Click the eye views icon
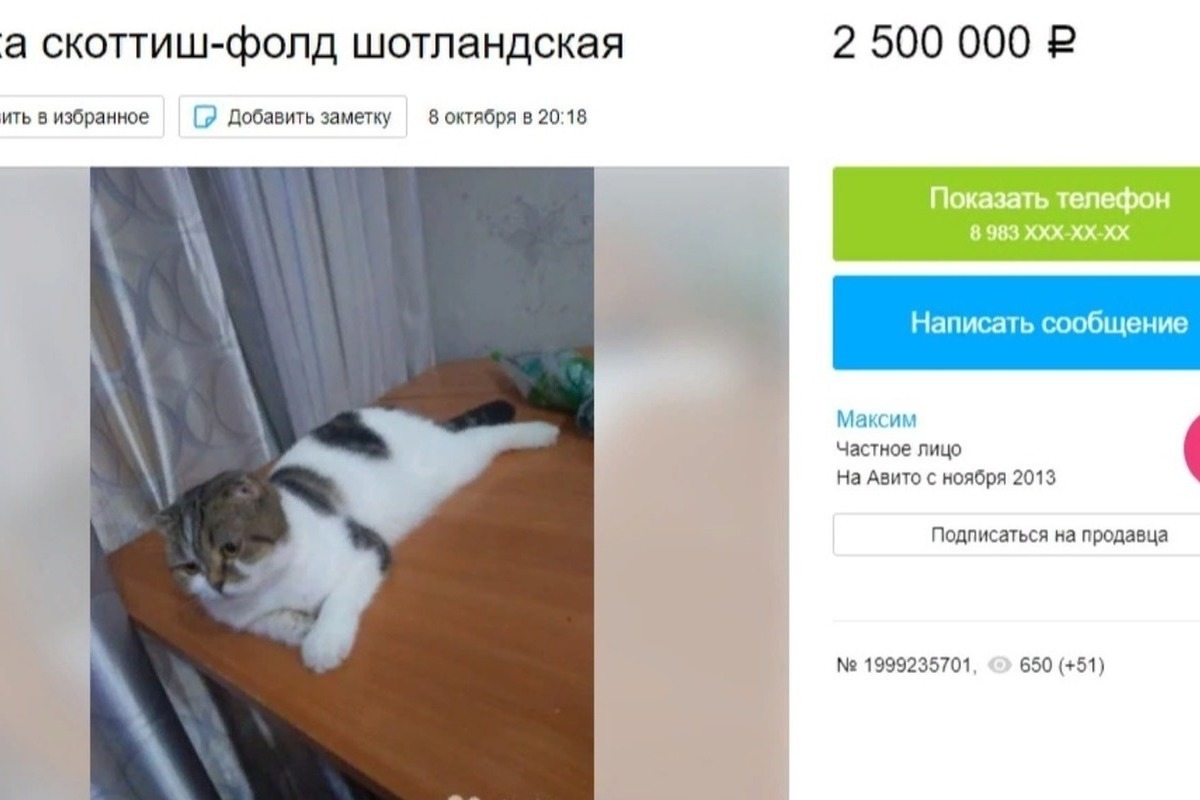The image size is (1200, 800). [x=999, y=665]
